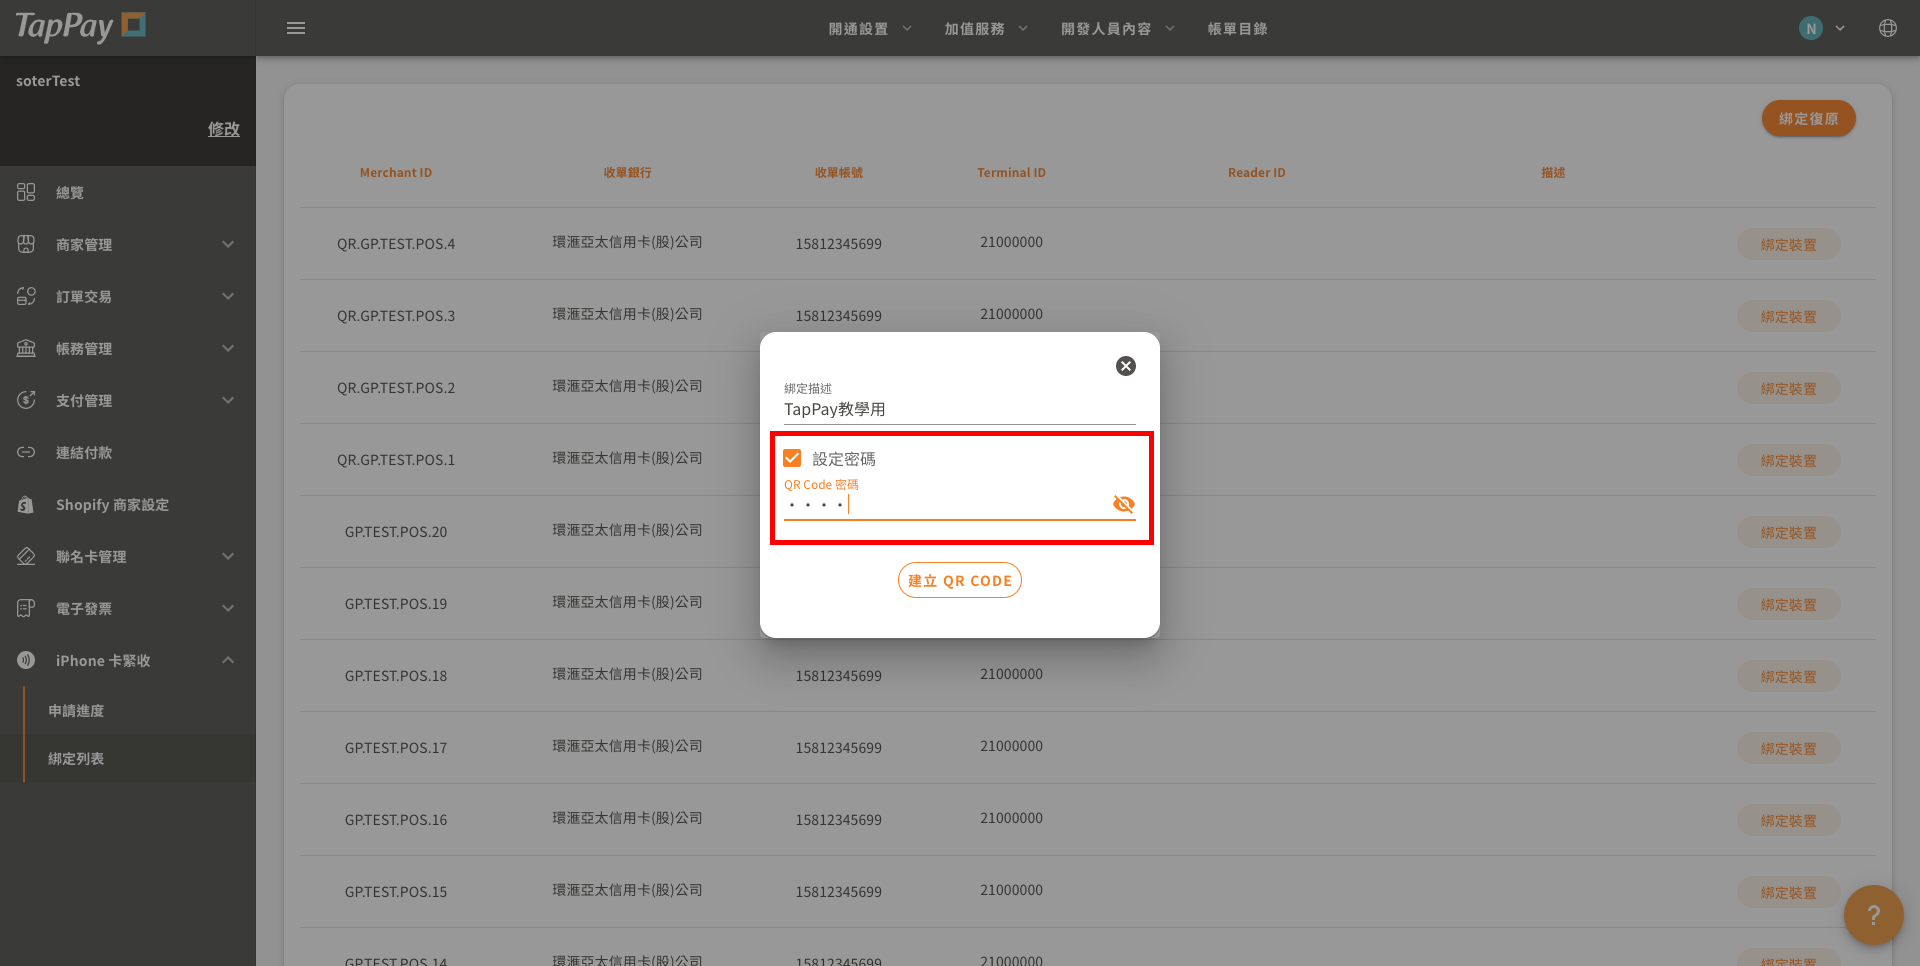The height and width of the screenshot is (966, 1920).
Task: Click the soterTest account name
Action: tap(48, 81)
